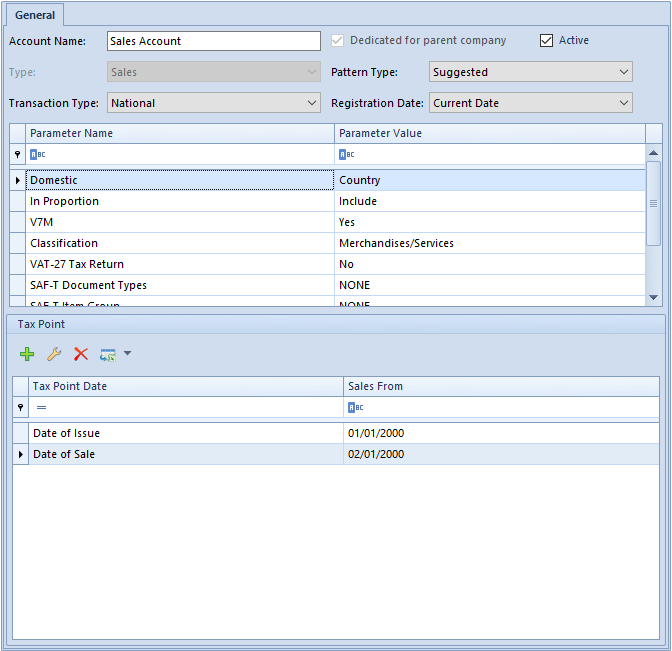Toggle the Active checkbox

pyautogui.click(x=546, y=41)
